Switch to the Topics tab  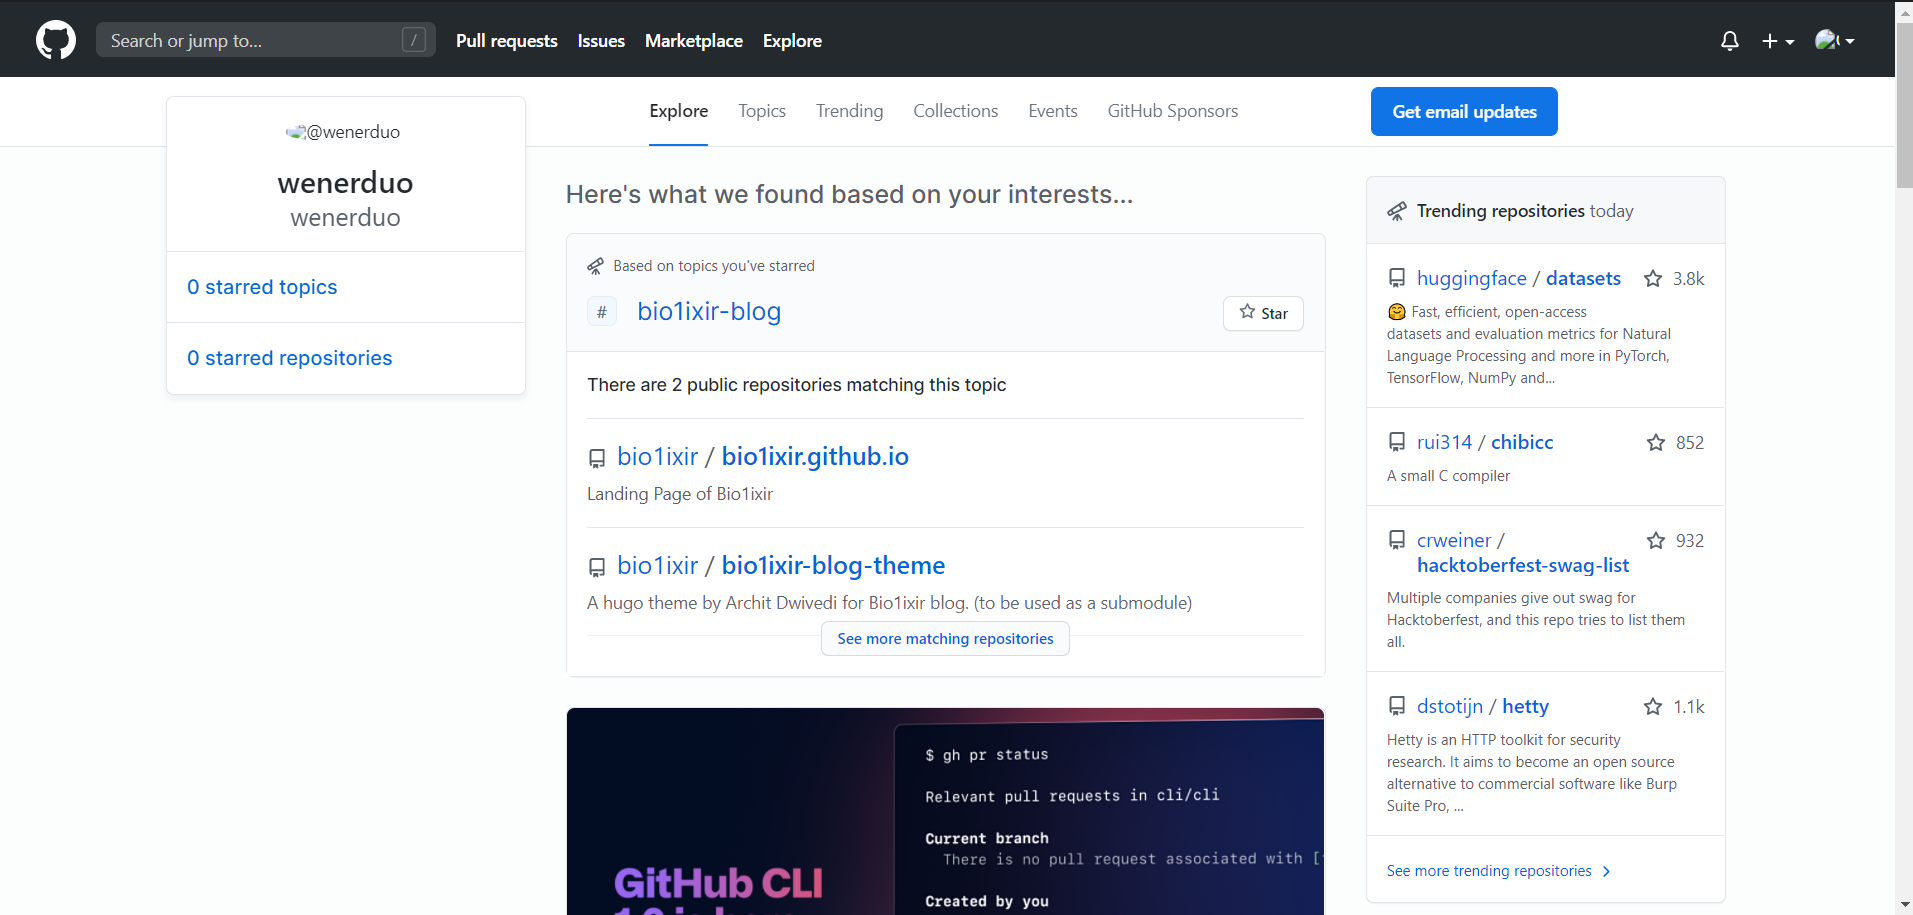[x=762, y=111]
